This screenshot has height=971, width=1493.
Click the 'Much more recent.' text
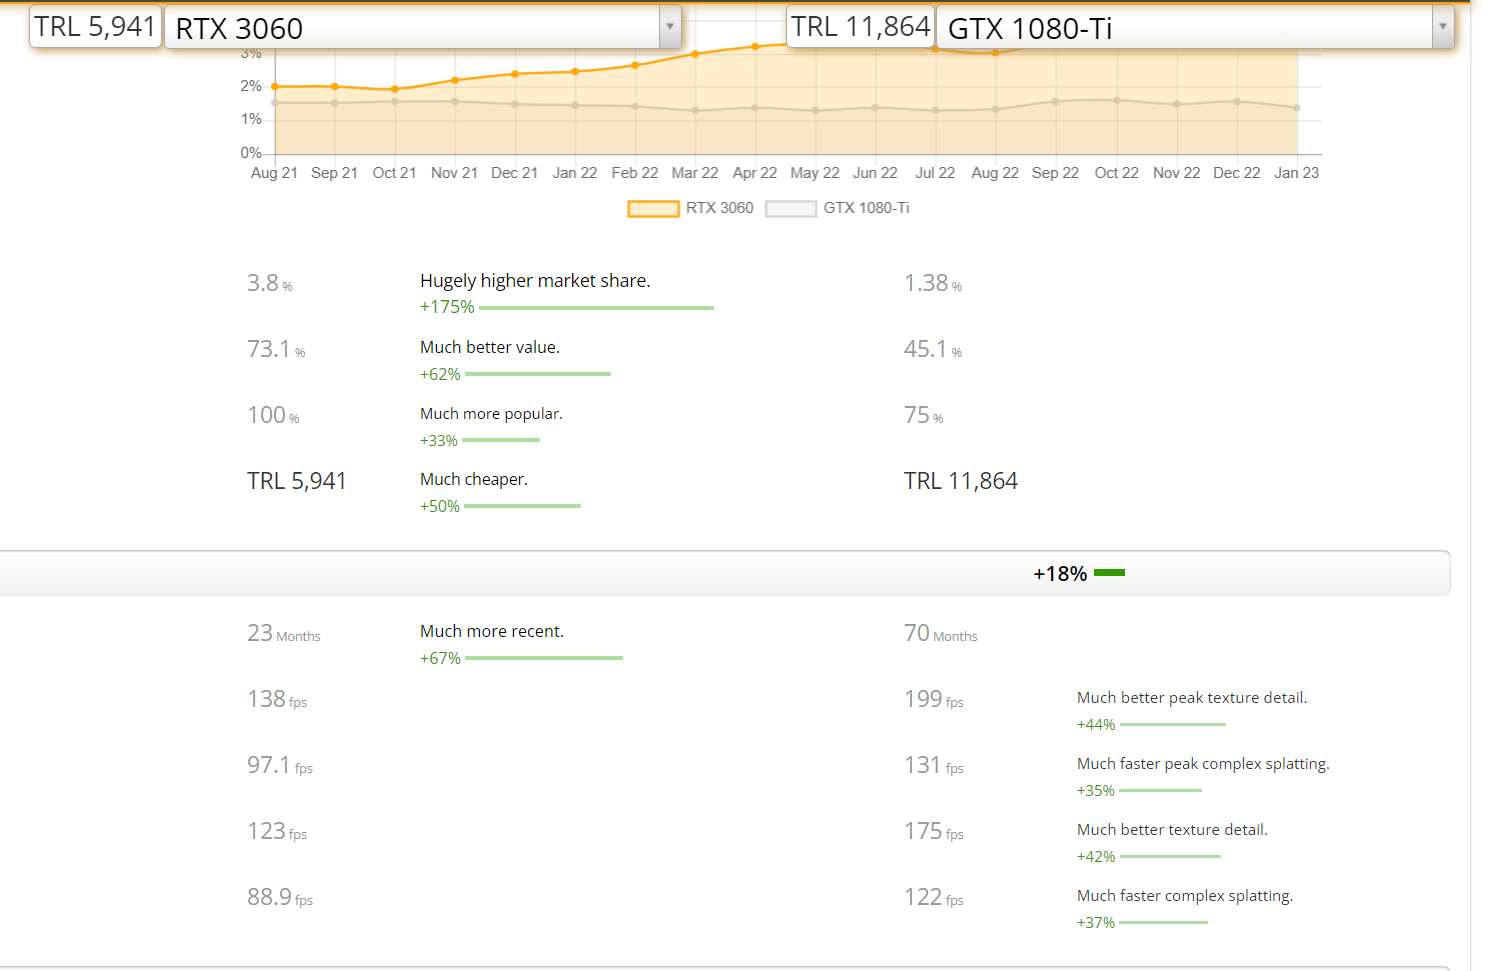click(x=492, y=632)
